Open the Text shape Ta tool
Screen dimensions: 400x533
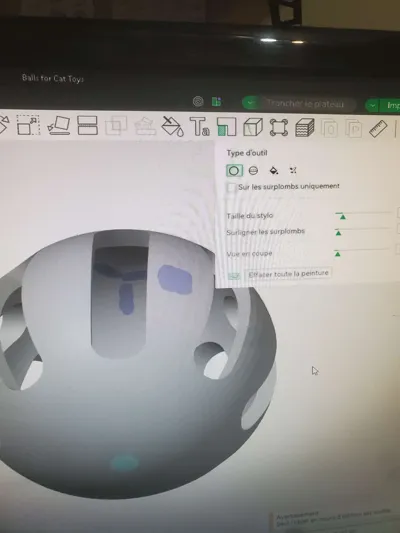pyautogui.click(x=199, y=126)
